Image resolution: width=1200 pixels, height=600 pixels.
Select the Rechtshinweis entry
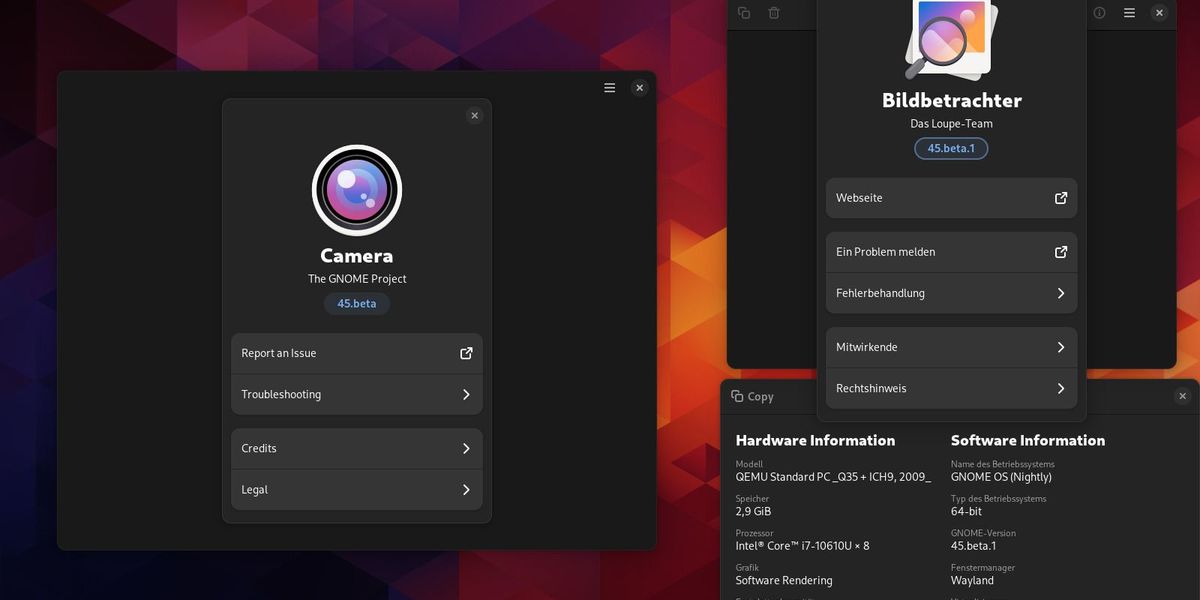[x=951, y=388]
